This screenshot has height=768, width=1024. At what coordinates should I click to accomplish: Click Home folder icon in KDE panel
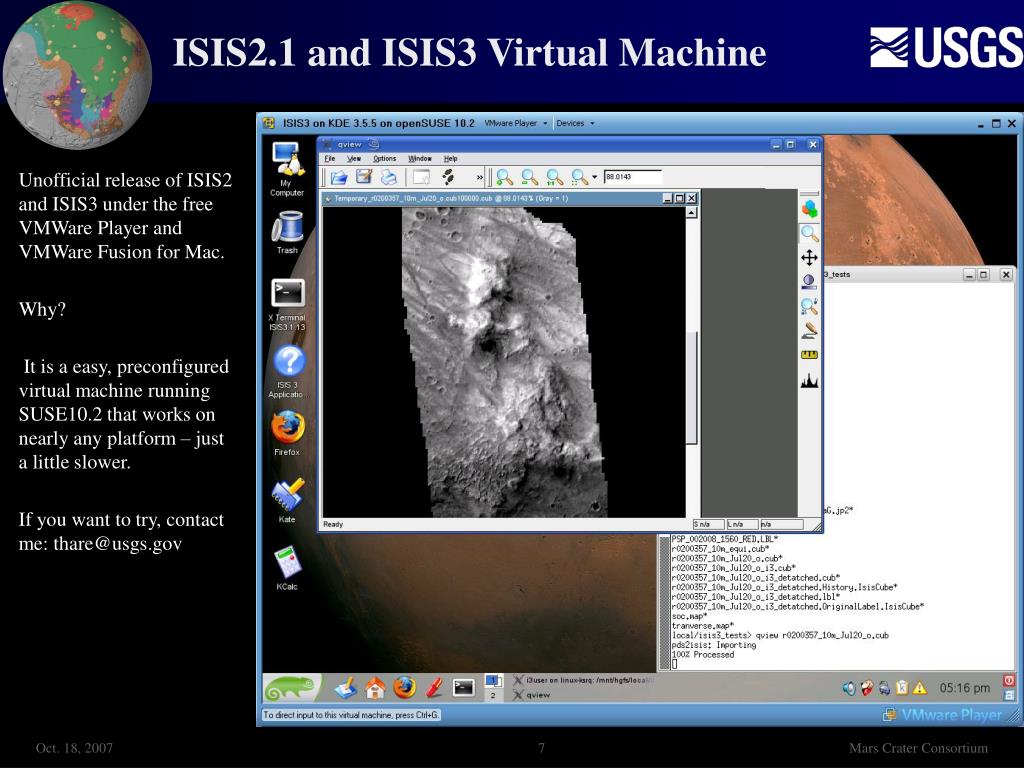coord(375,688)
